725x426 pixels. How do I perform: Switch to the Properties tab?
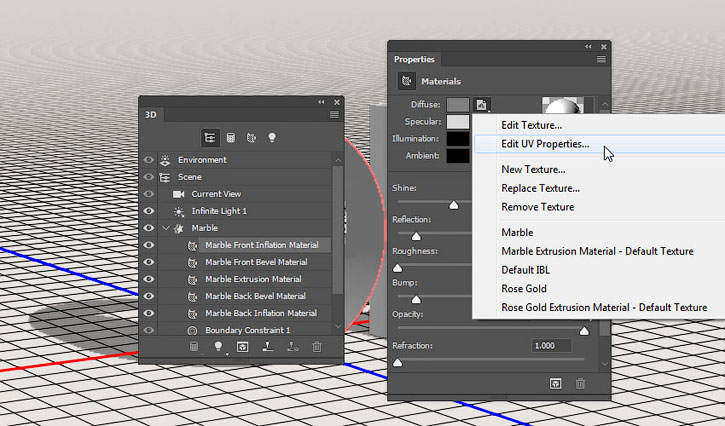point(414,59)
